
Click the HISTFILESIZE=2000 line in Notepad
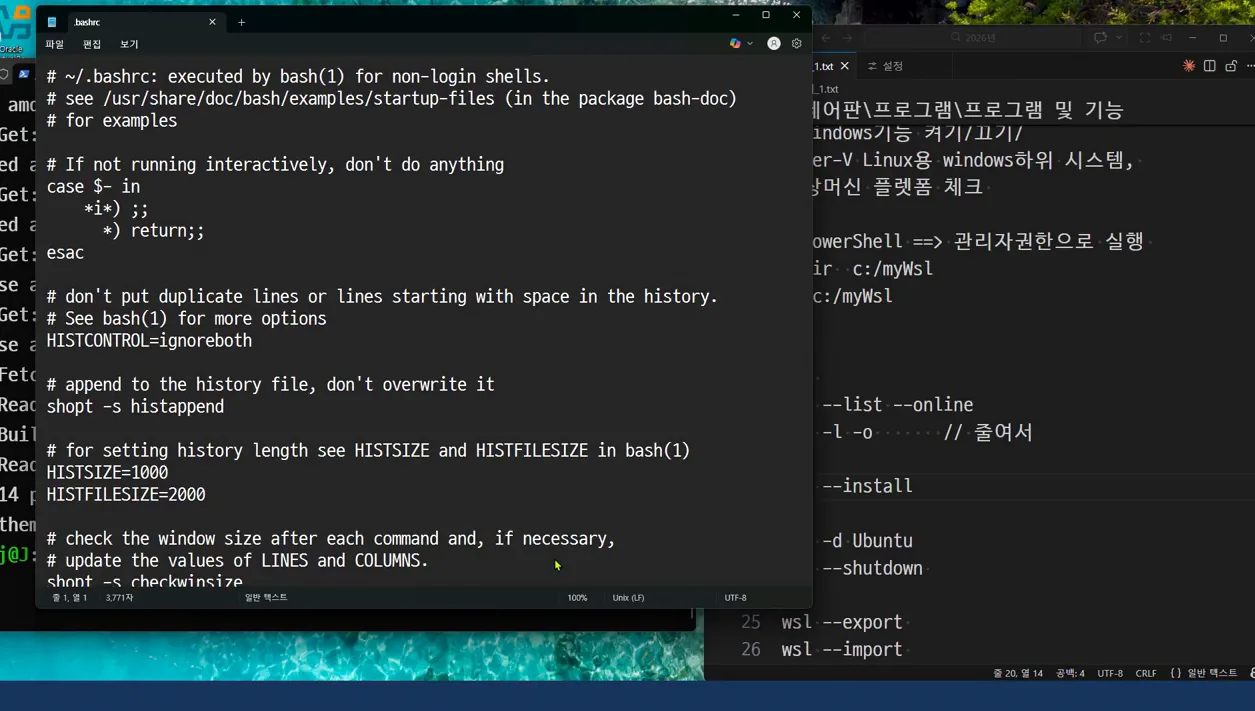(126, 495)
